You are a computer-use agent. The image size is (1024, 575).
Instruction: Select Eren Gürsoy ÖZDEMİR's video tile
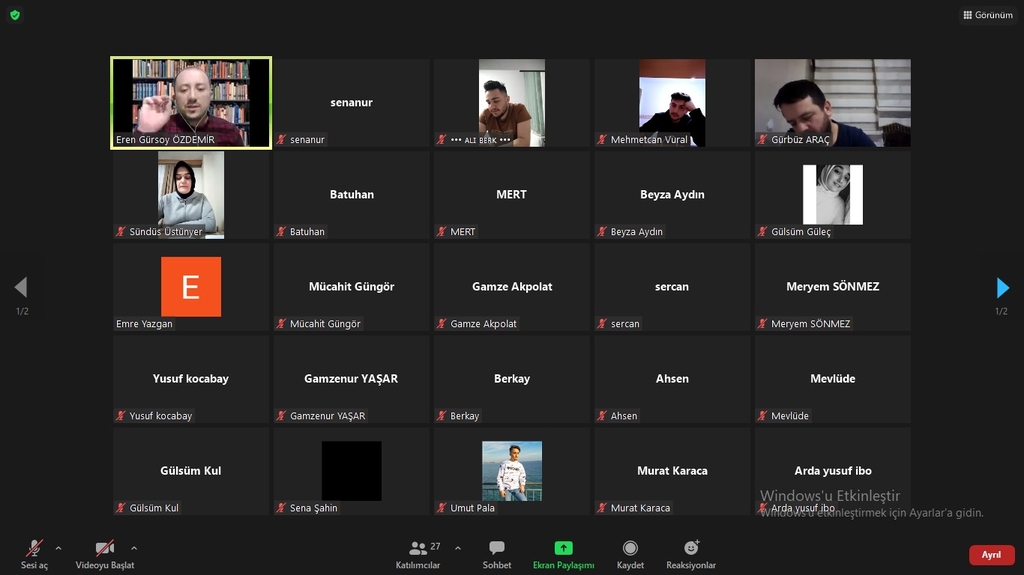pyautogui.click(x=191, y=103)
